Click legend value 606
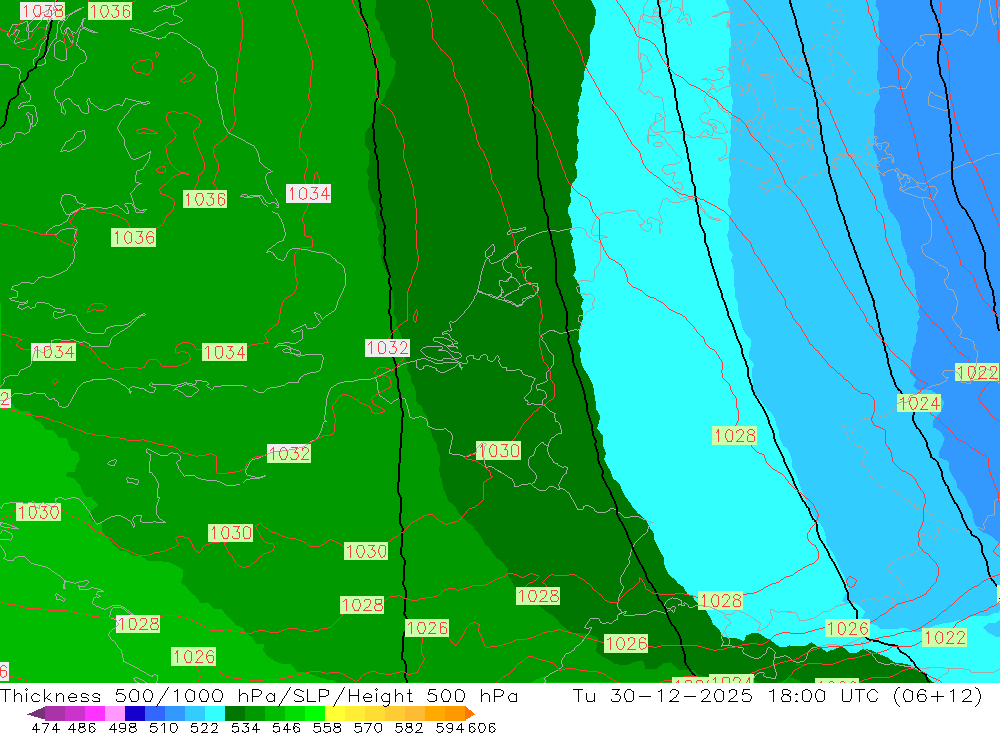 [481, 728]
